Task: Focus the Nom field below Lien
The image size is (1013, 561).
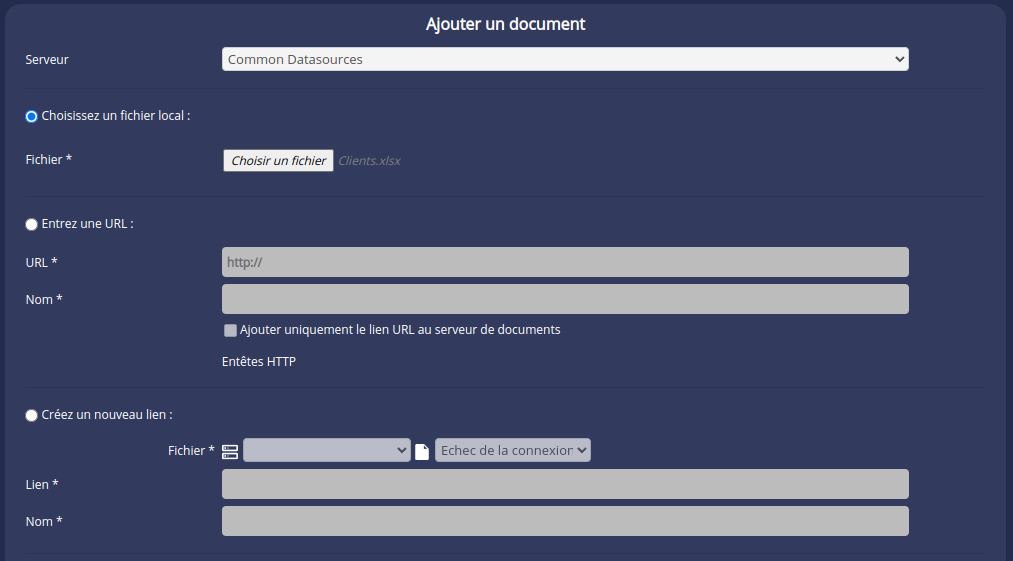Action: pyautogui.click(x=564, y=521)
